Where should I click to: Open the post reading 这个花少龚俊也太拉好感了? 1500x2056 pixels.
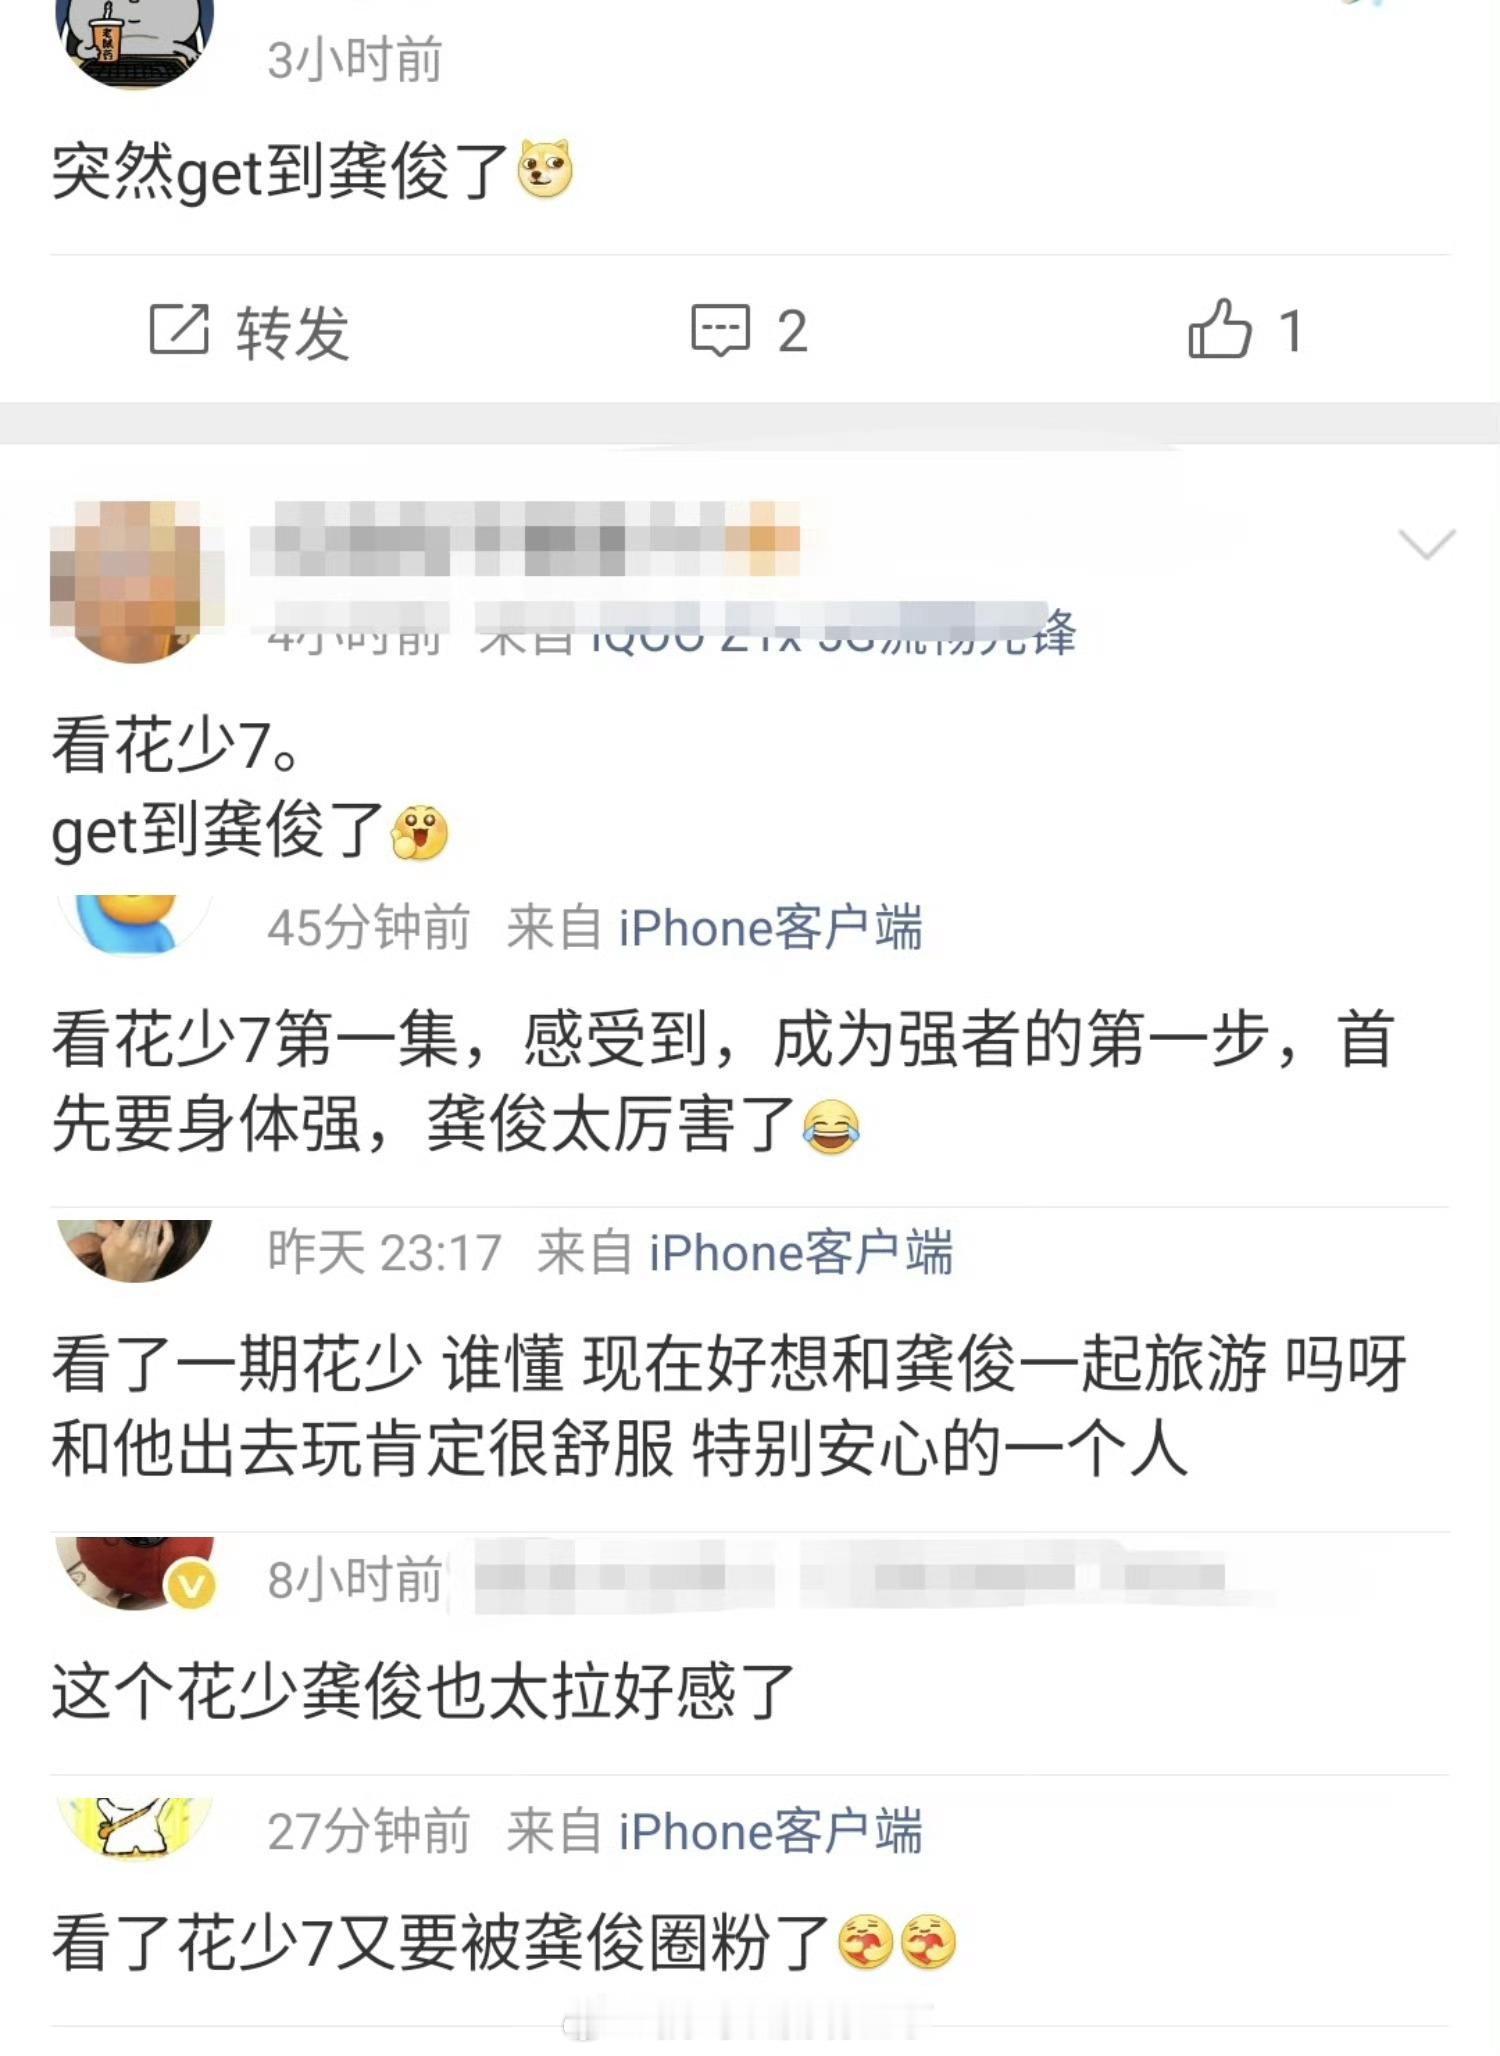click(423, 1691)
